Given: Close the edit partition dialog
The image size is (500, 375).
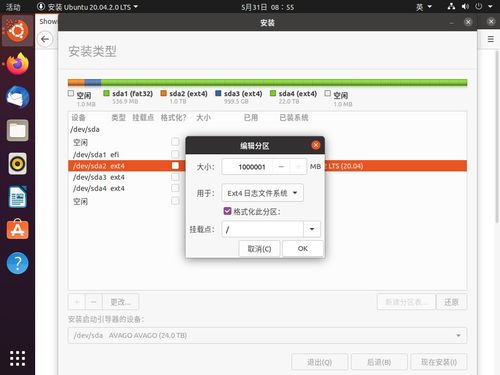Looking at the screenshot, I should (315, 145).
